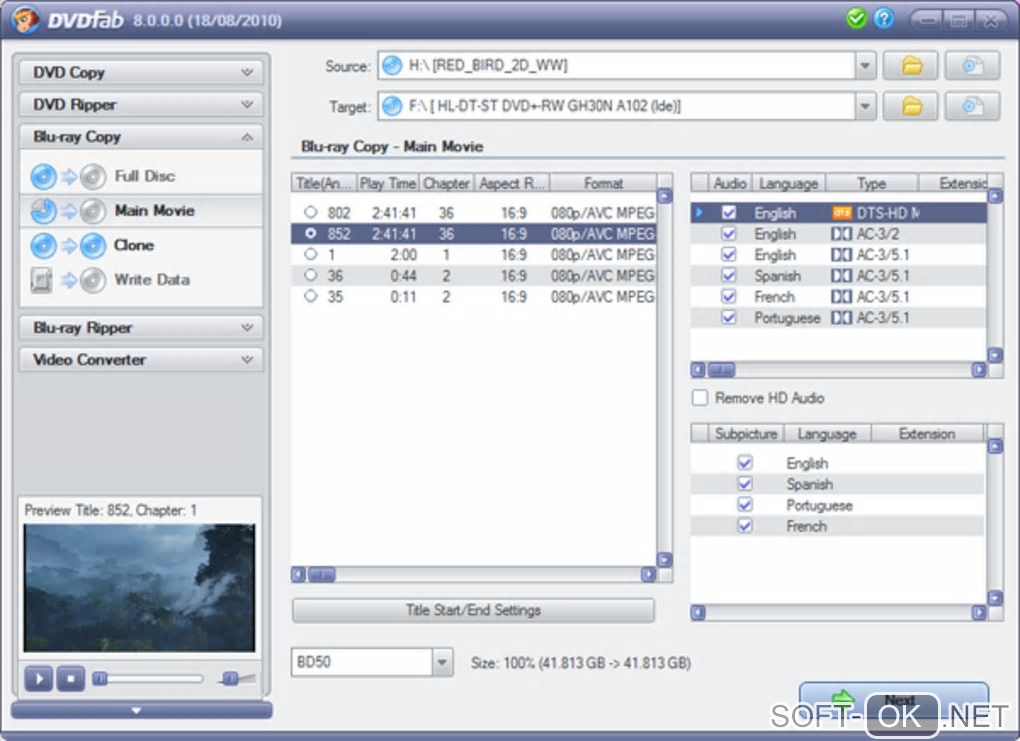This screenshot has width=1020, height=741.
Task: Select title 802 radio button
Action: 311,212
